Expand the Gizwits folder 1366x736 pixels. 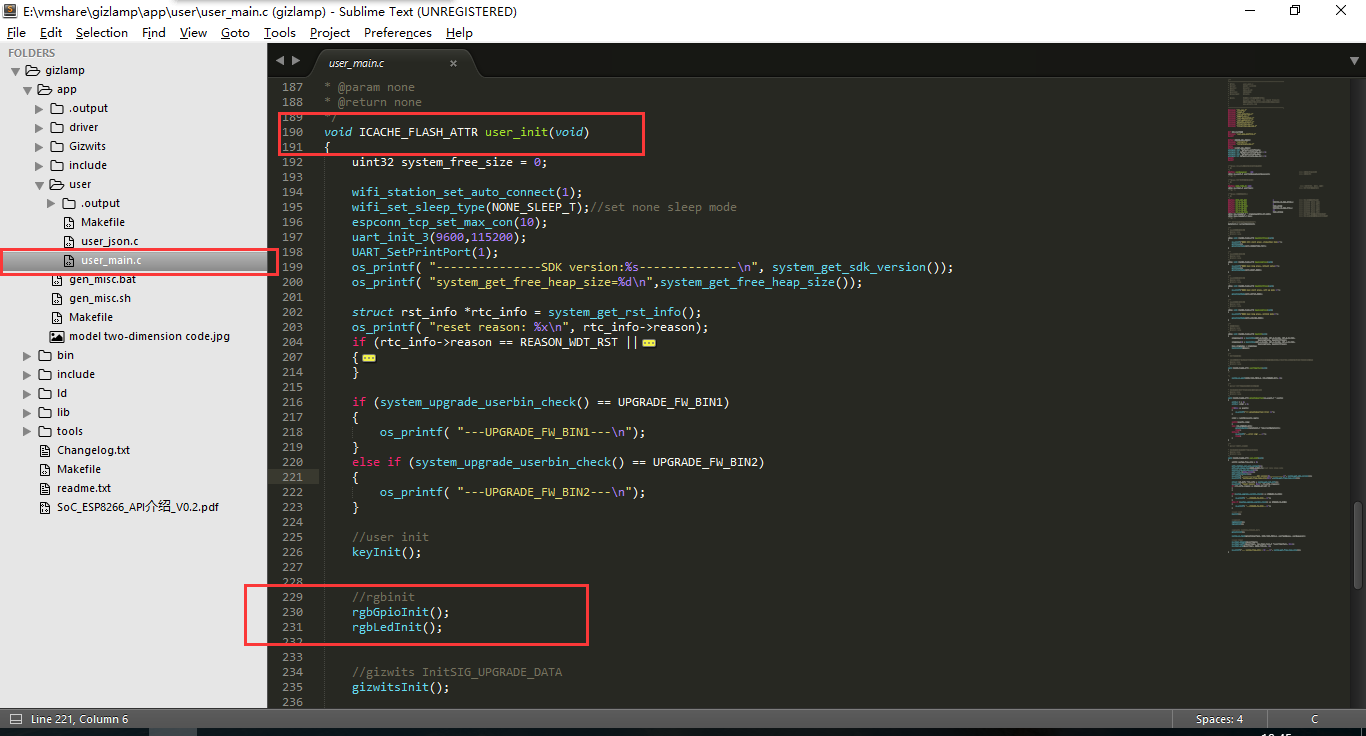[x=40, y=147]
